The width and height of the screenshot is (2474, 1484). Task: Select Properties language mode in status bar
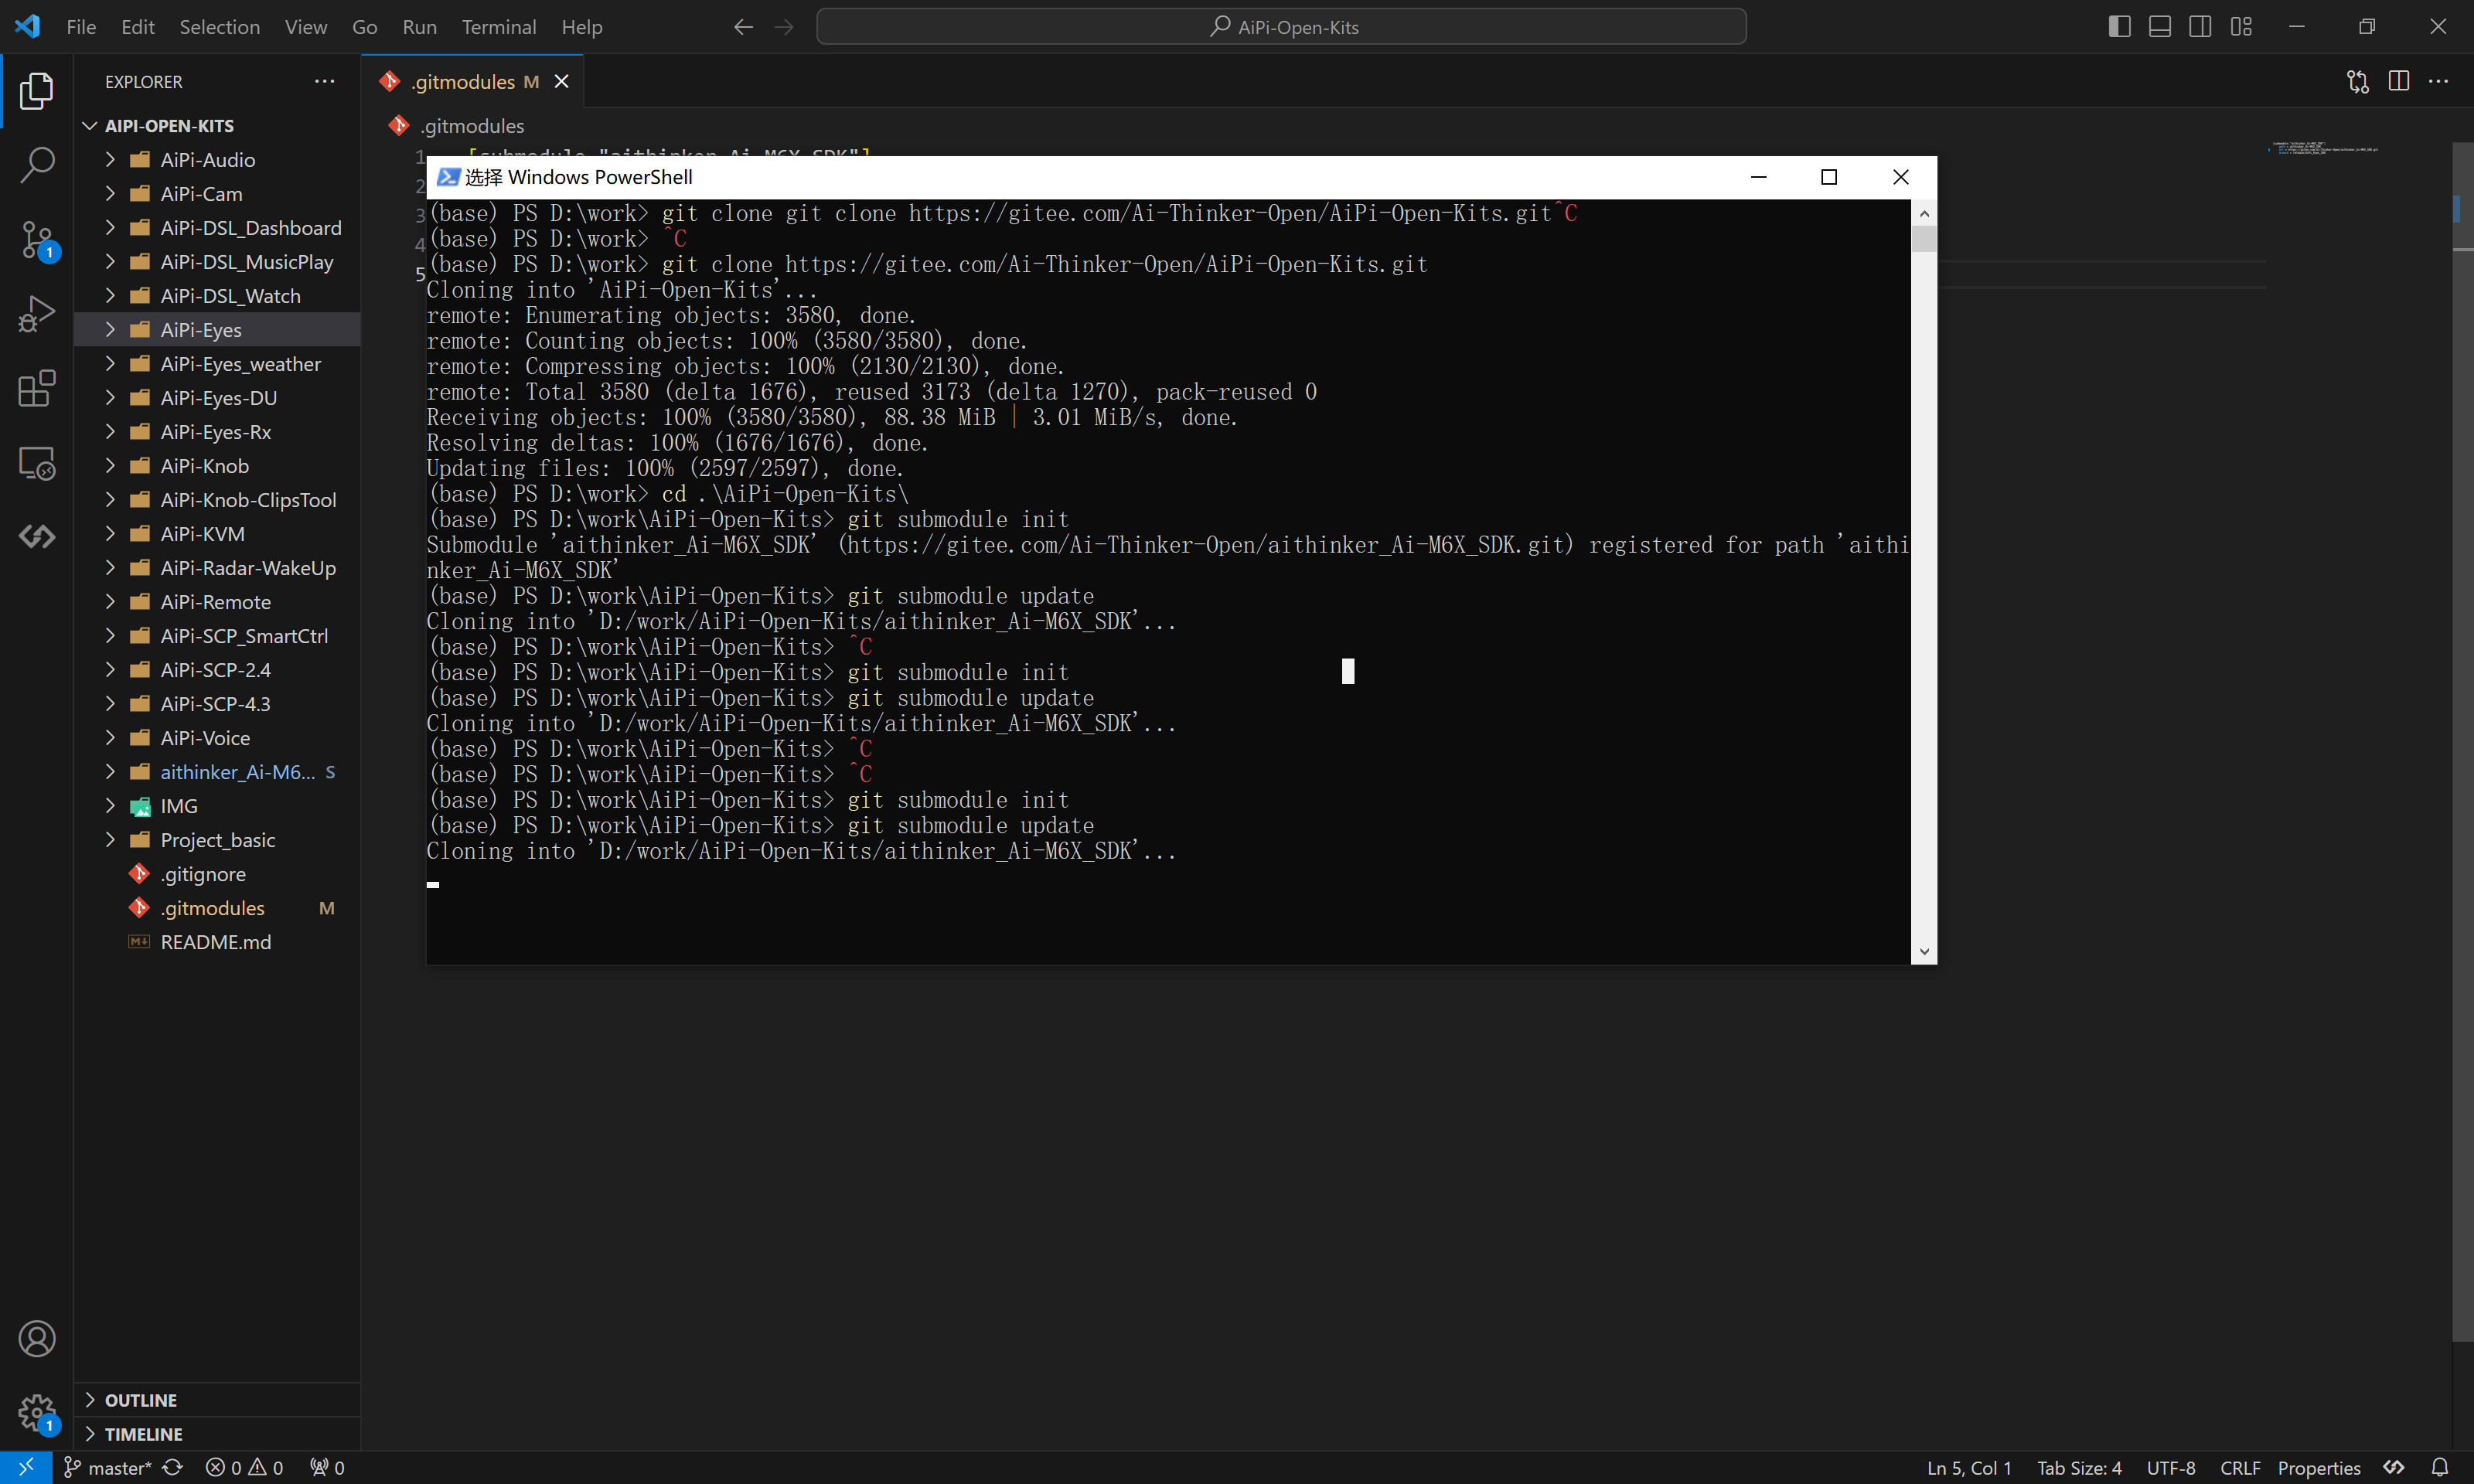(2319, 1467)
